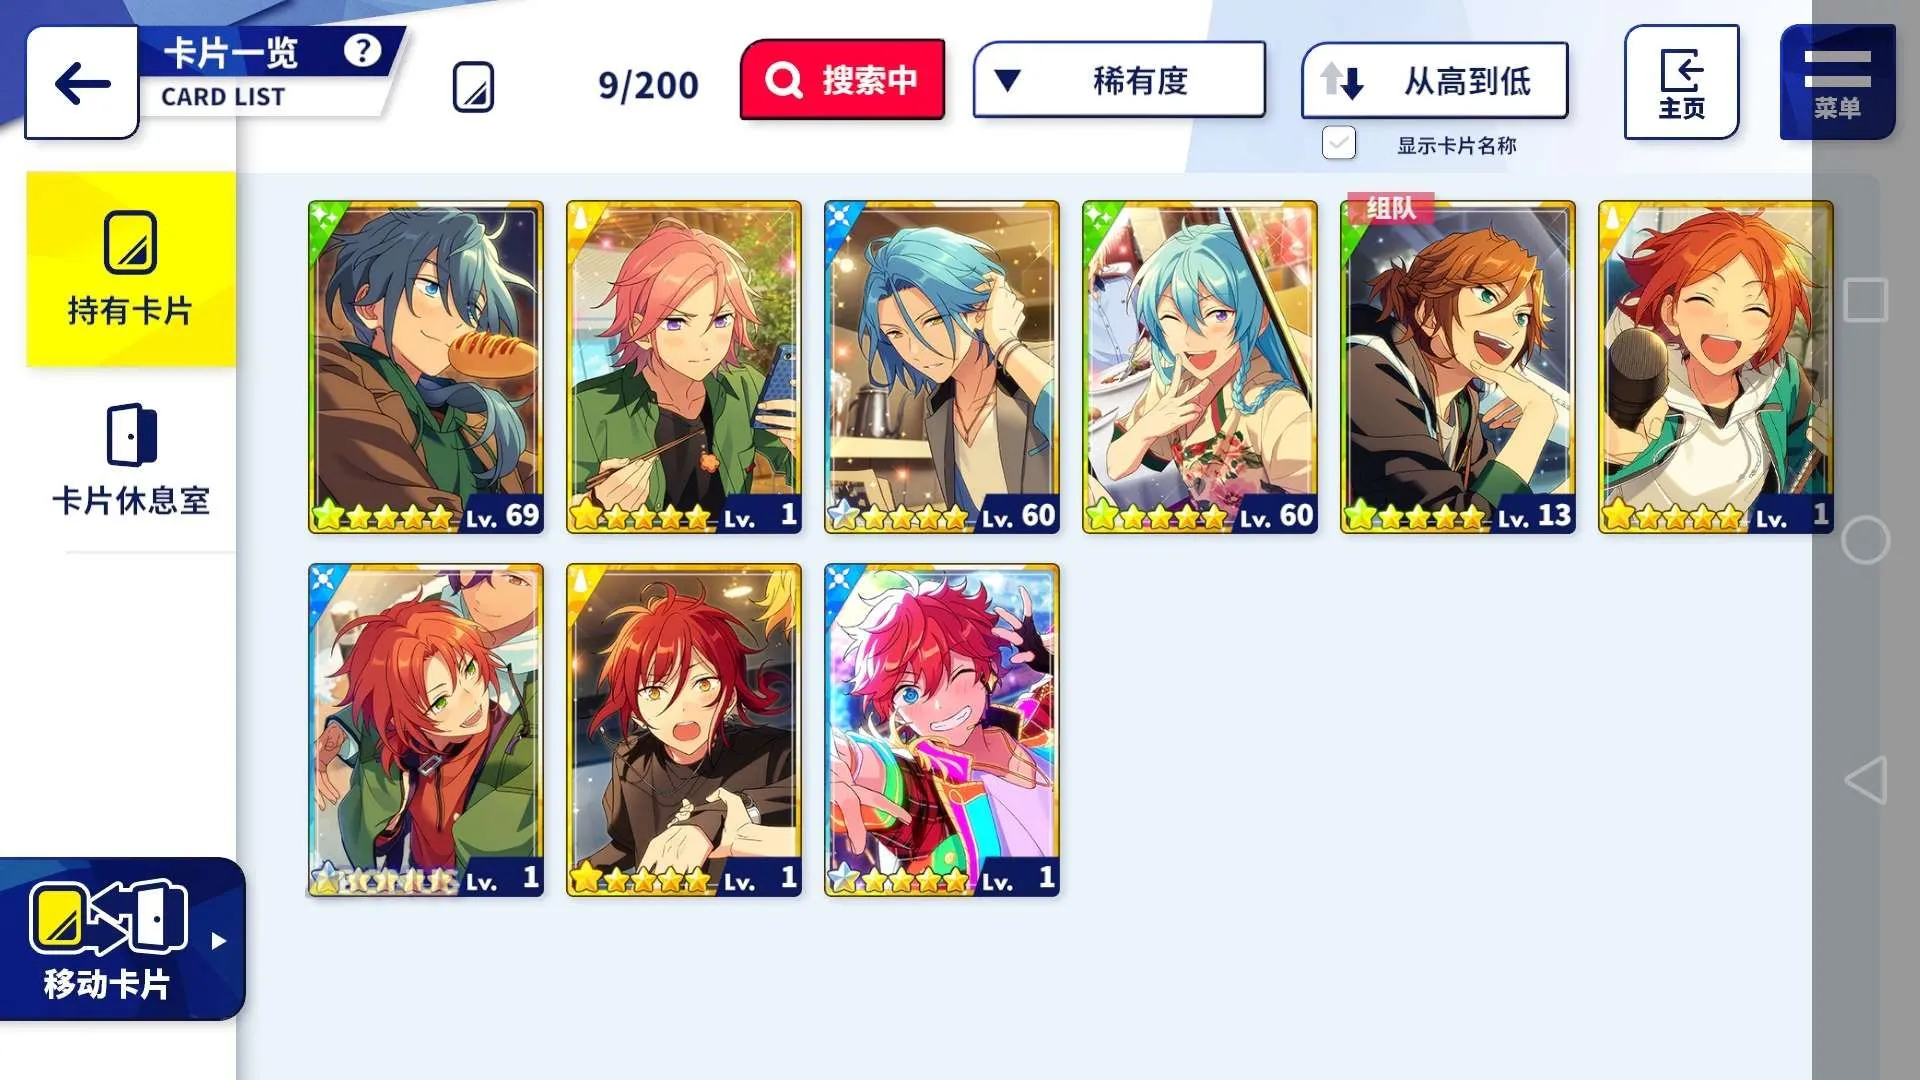Tap the Android recents square navigation icon
Viewport: 1920px width, 1080px height.
tap(1866, 300)
